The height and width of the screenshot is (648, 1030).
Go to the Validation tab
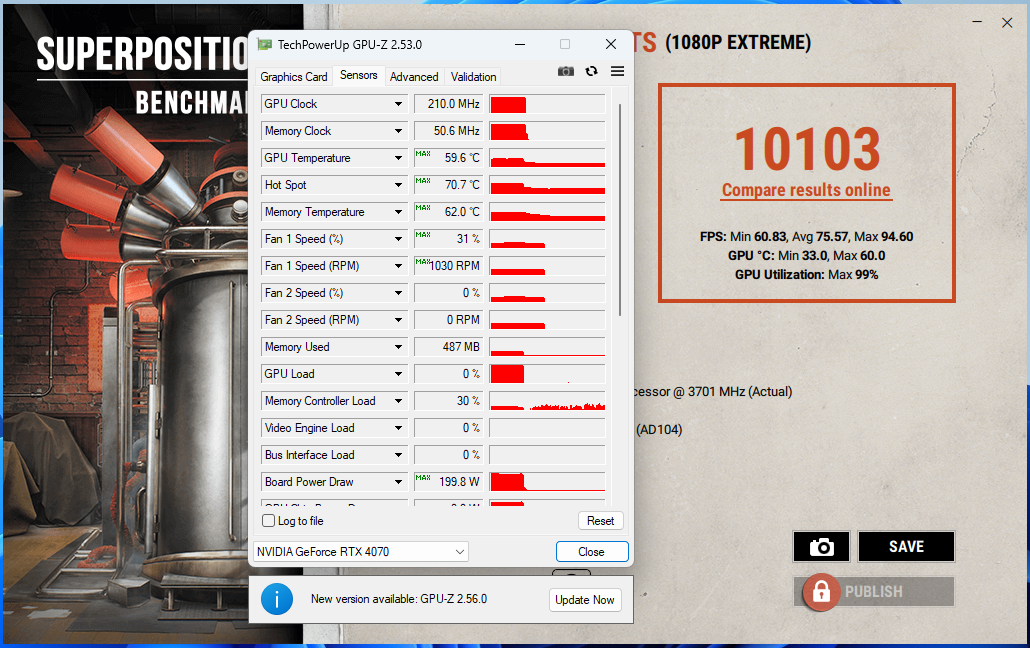tap(473, 77)
